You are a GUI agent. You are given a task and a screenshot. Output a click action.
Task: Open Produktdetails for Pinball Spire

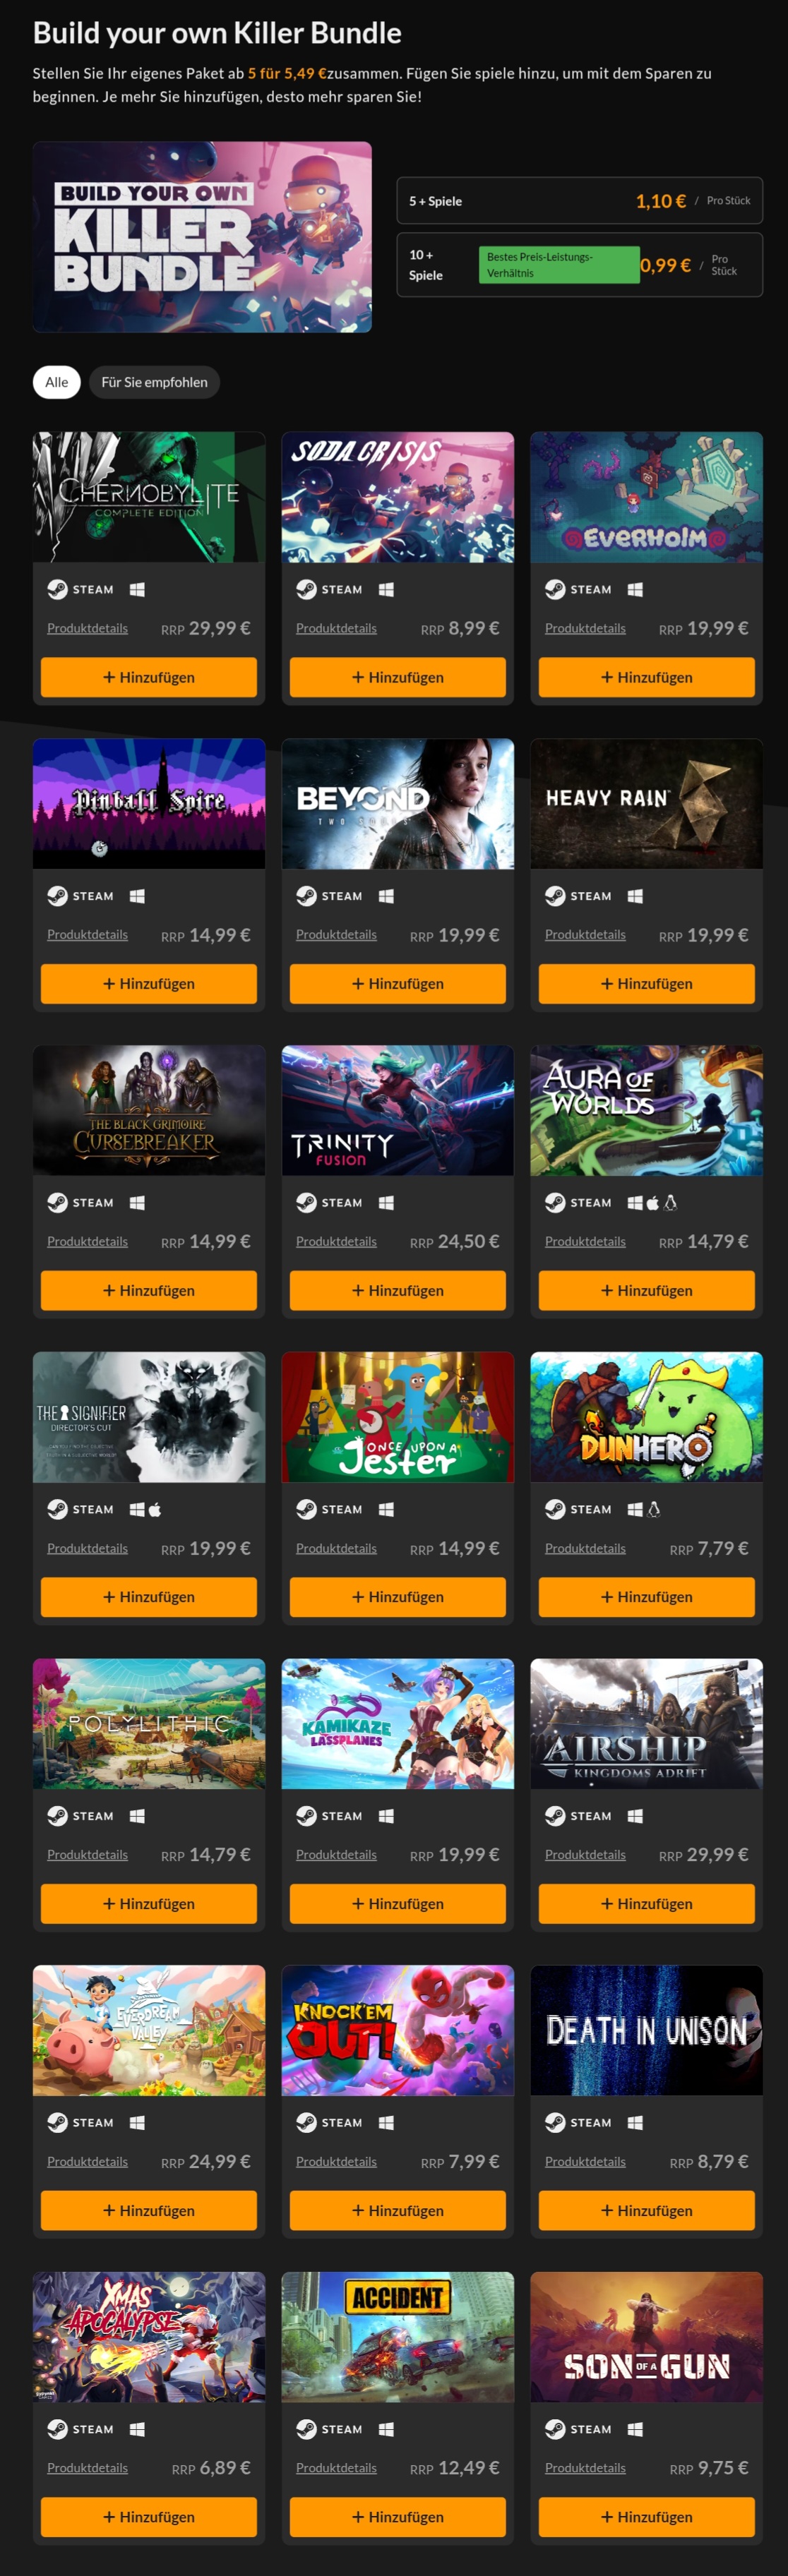87,935
